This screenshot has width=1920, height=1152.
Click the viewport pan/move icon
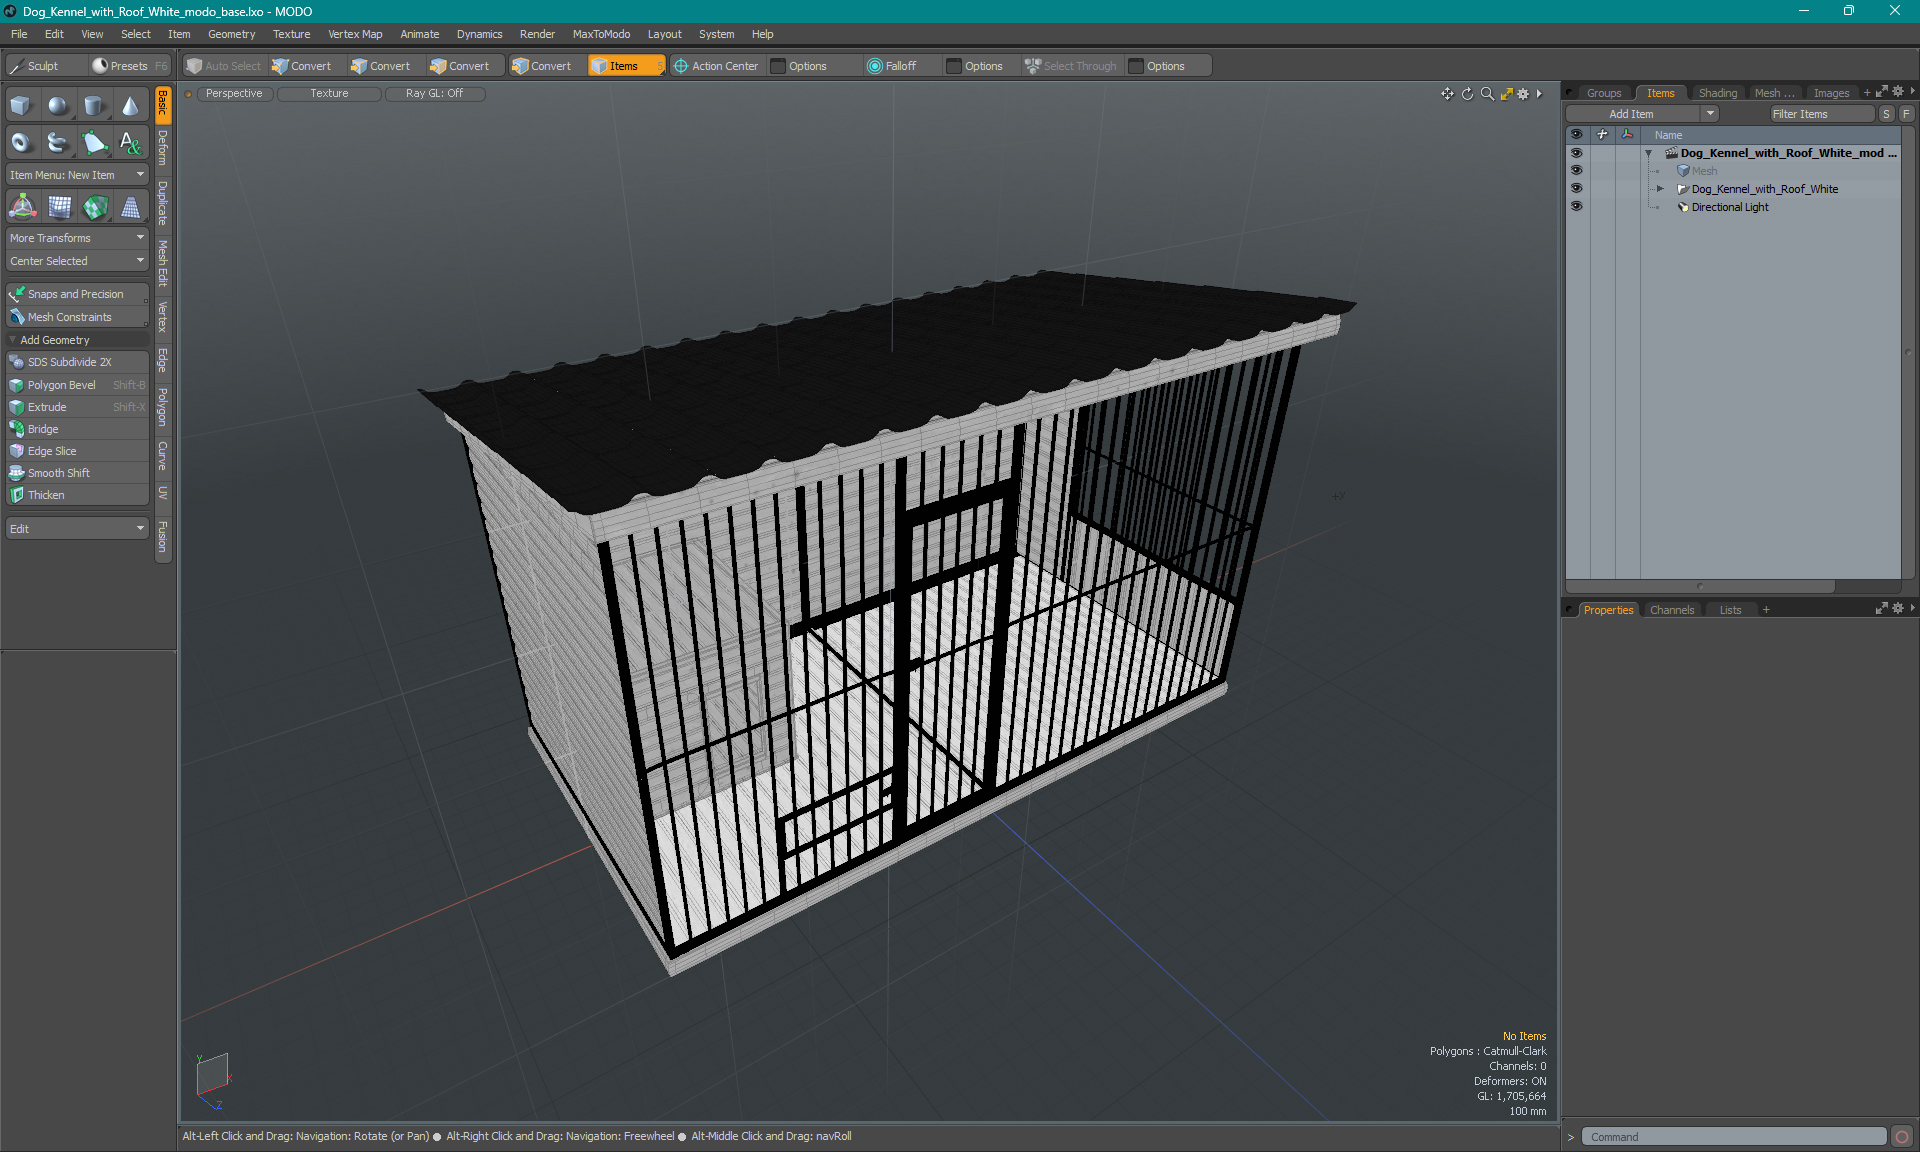click(x=1447, y=93)
